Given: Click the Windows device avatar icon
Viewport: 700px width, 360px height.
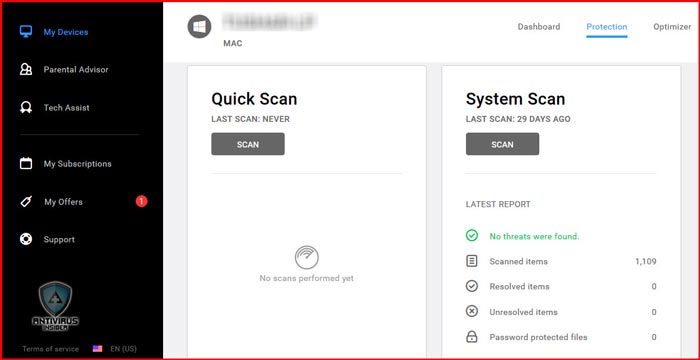Looking at the screenshot, I should pyautogui.click(x=199, y=26).
